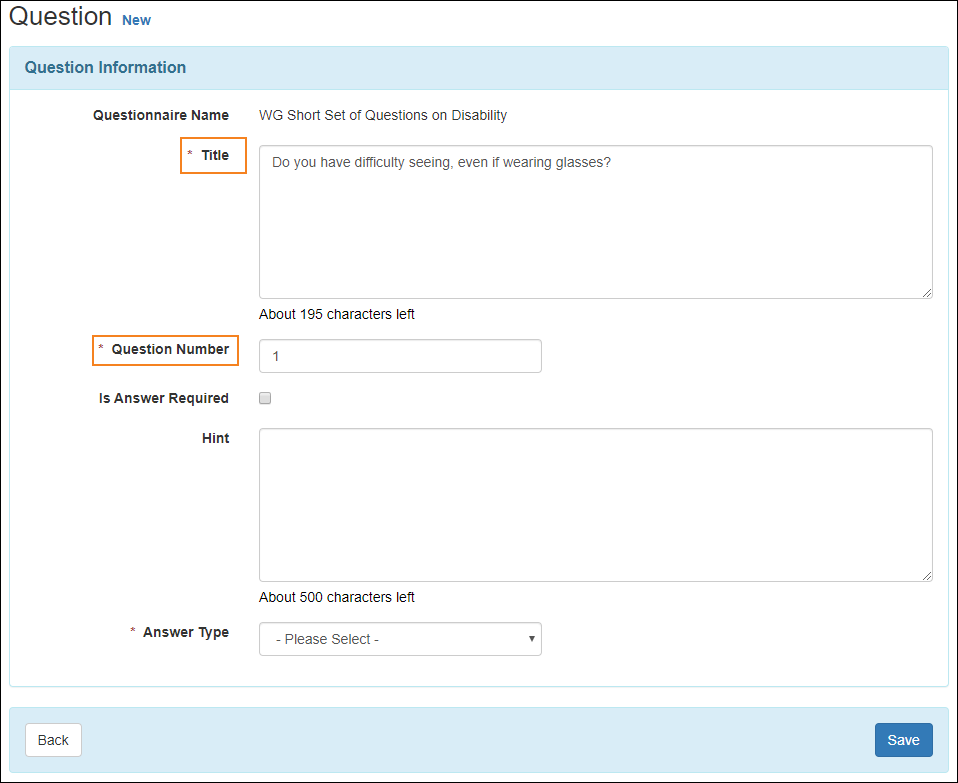Click the Save button
This screenshot has height=783, width=958.
(903, 740)
